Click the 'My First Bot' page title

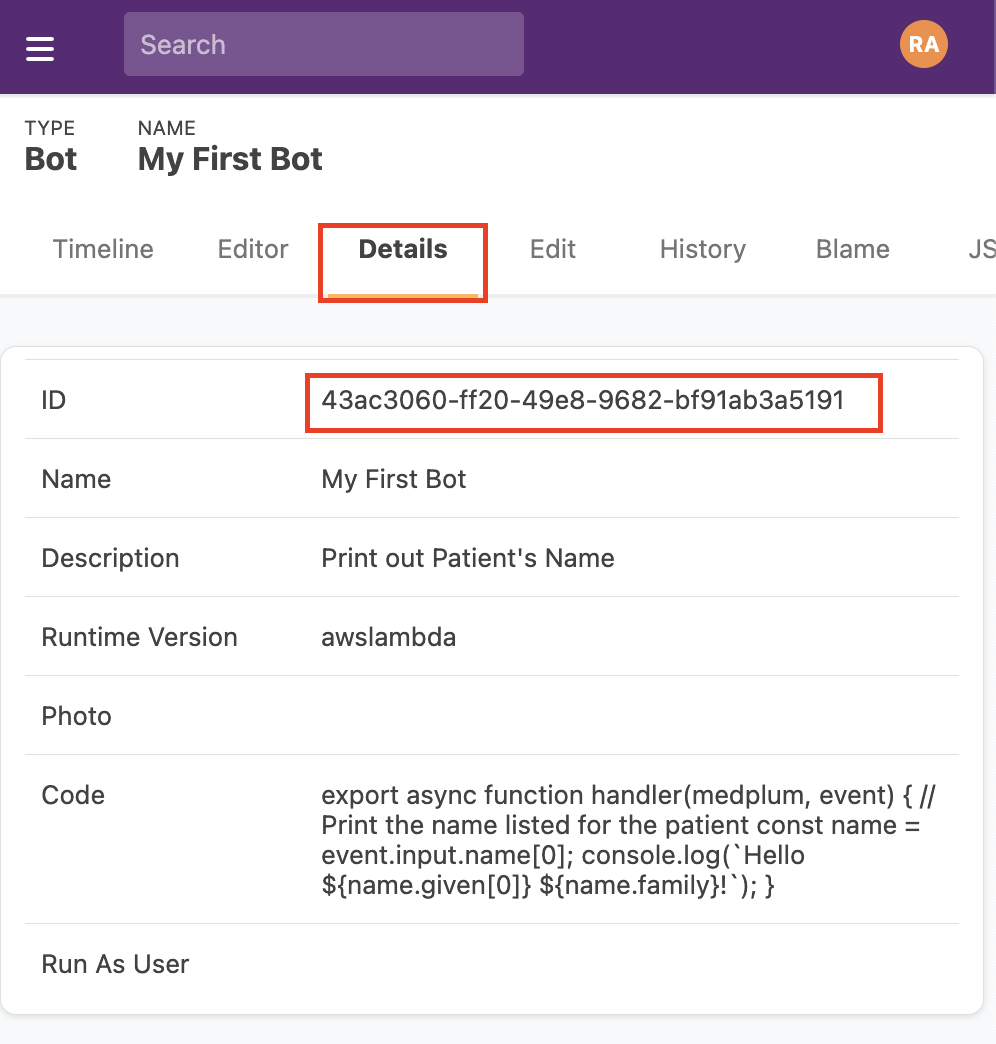[x=230, y=159]
